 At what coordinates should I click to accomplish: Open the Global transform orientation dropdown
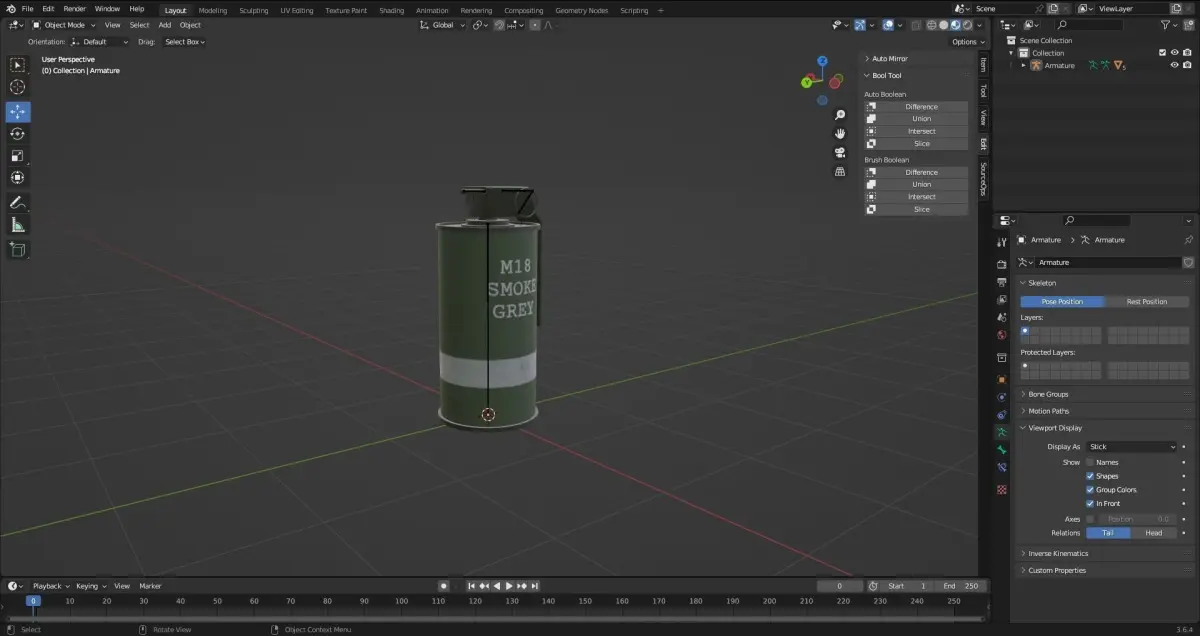(x=443, y=25)
